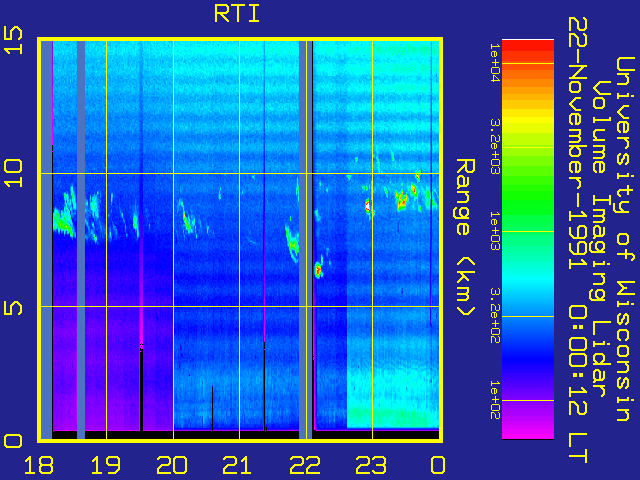Click the '0' range axis label at left
This screenshot has height=480, width=640.
(x=13, y=441)
